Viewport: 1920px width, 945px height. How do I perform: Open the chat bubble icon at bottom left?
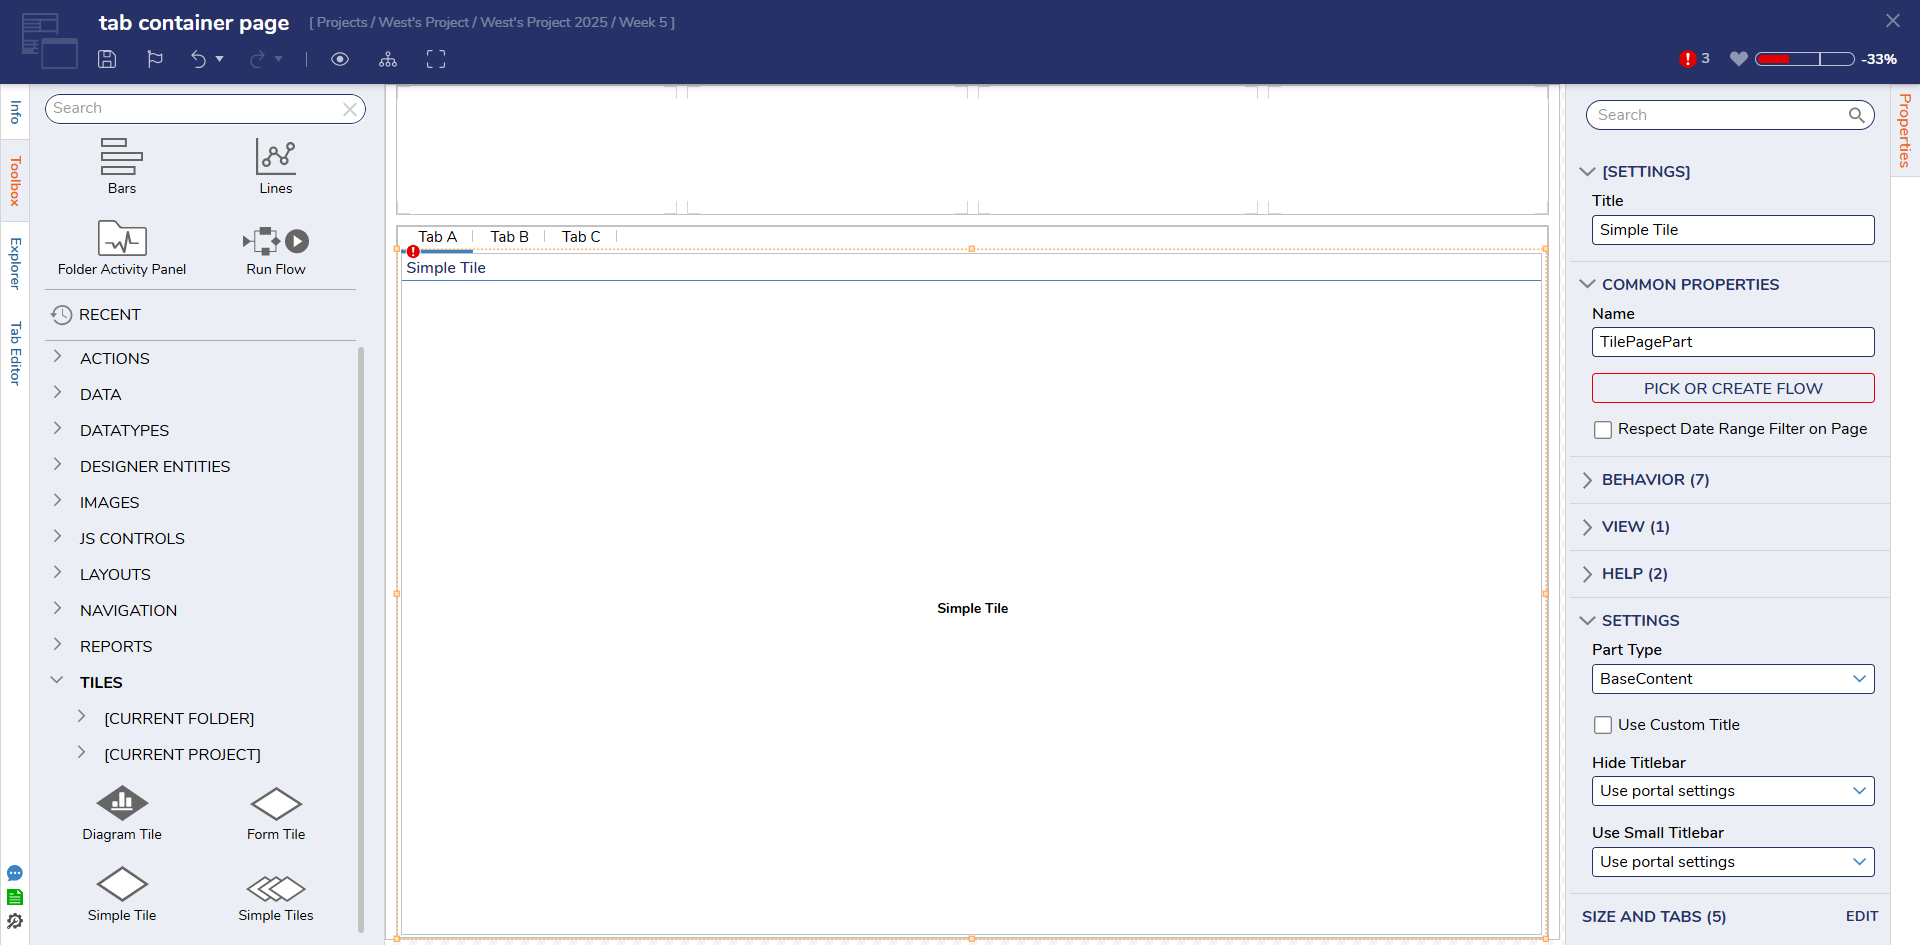[15, 873]
